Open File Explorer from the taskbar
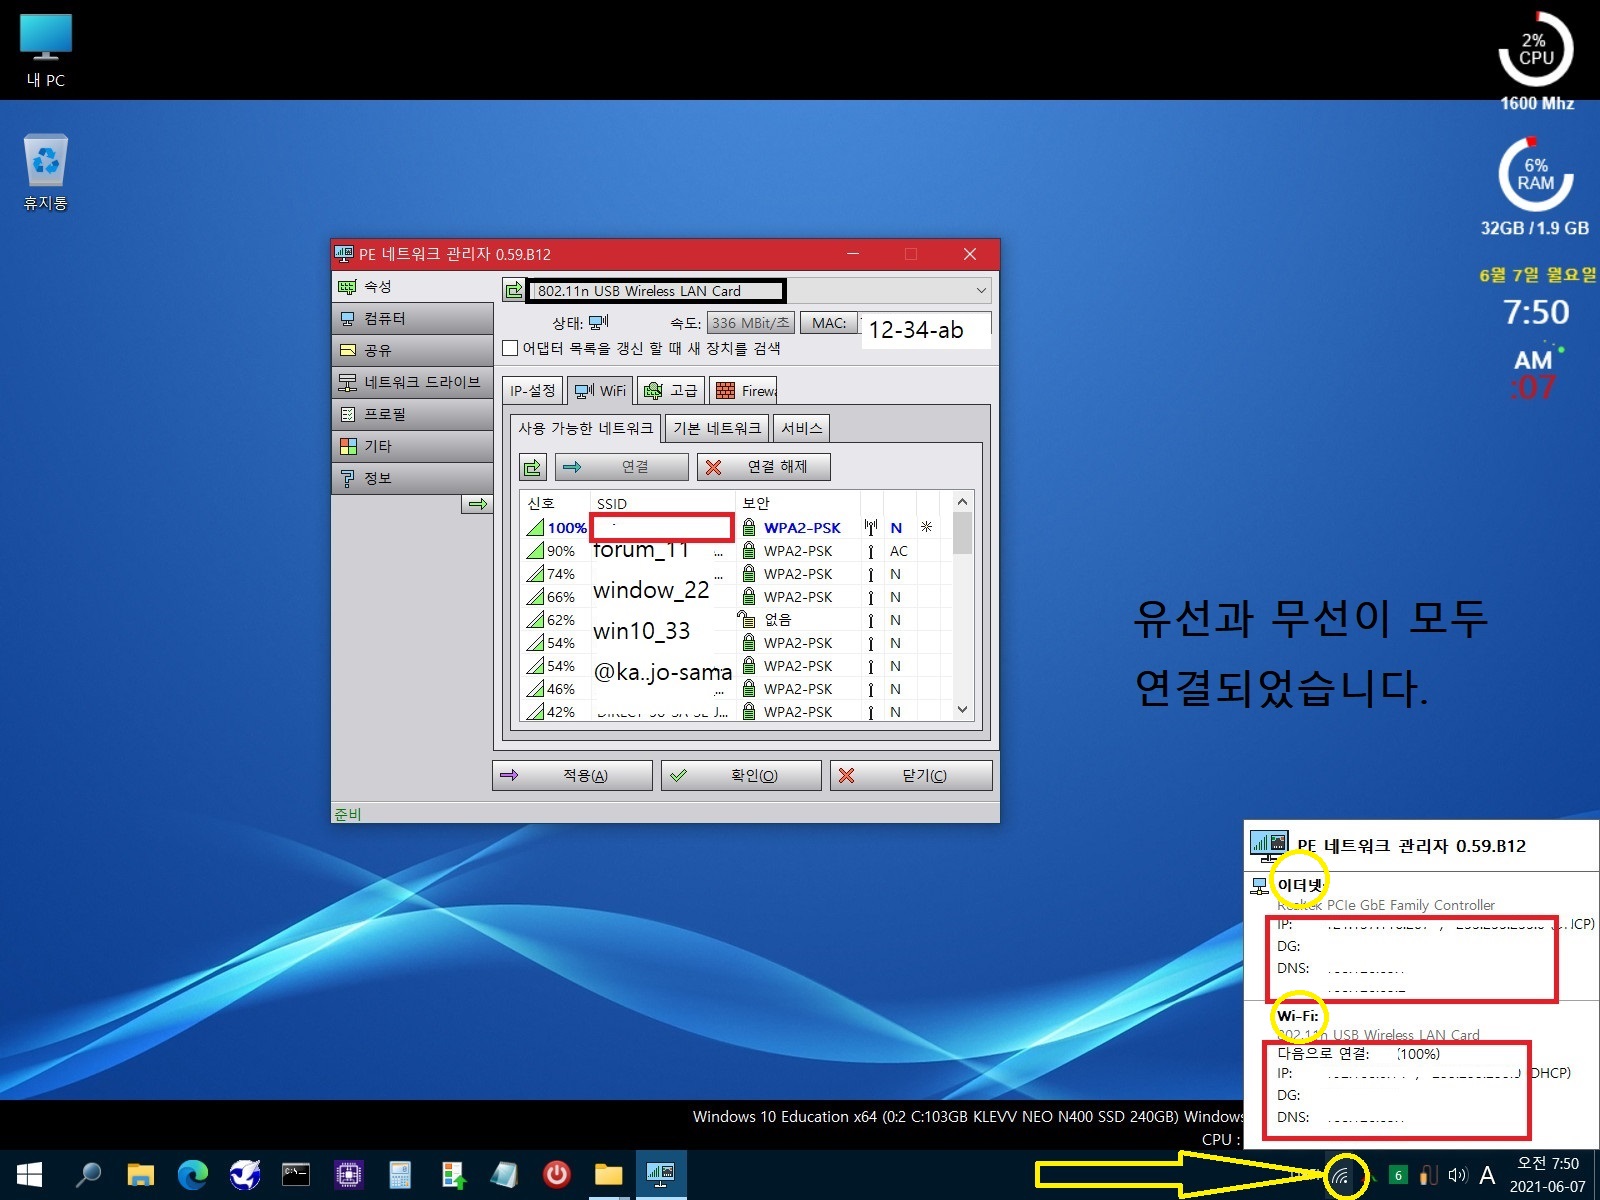Viewport: 1600px width, 1200px height. [x=141, y=1174]
